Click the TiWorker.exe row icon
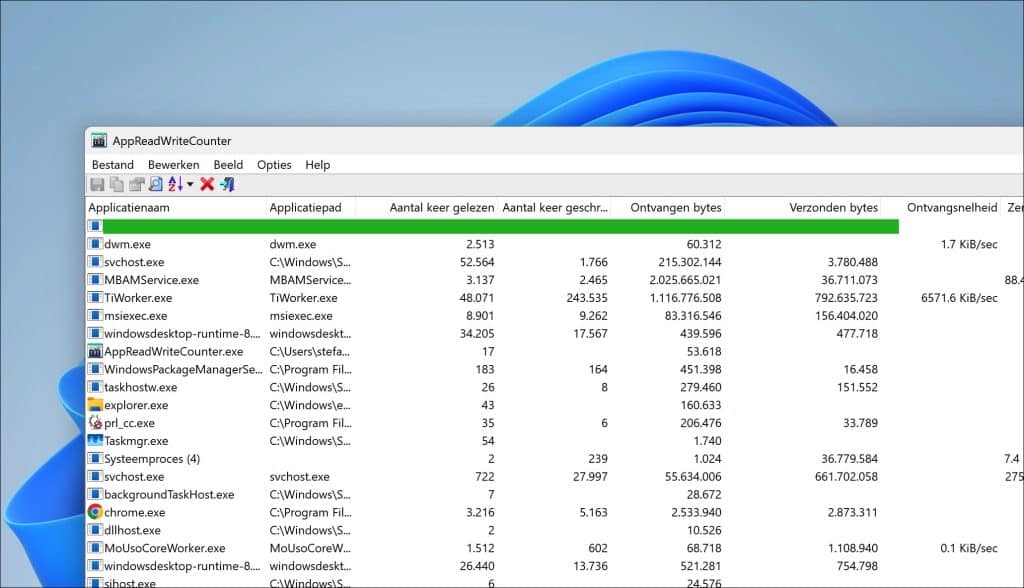This screenshot has height=588, width=1024. (95, 297)
